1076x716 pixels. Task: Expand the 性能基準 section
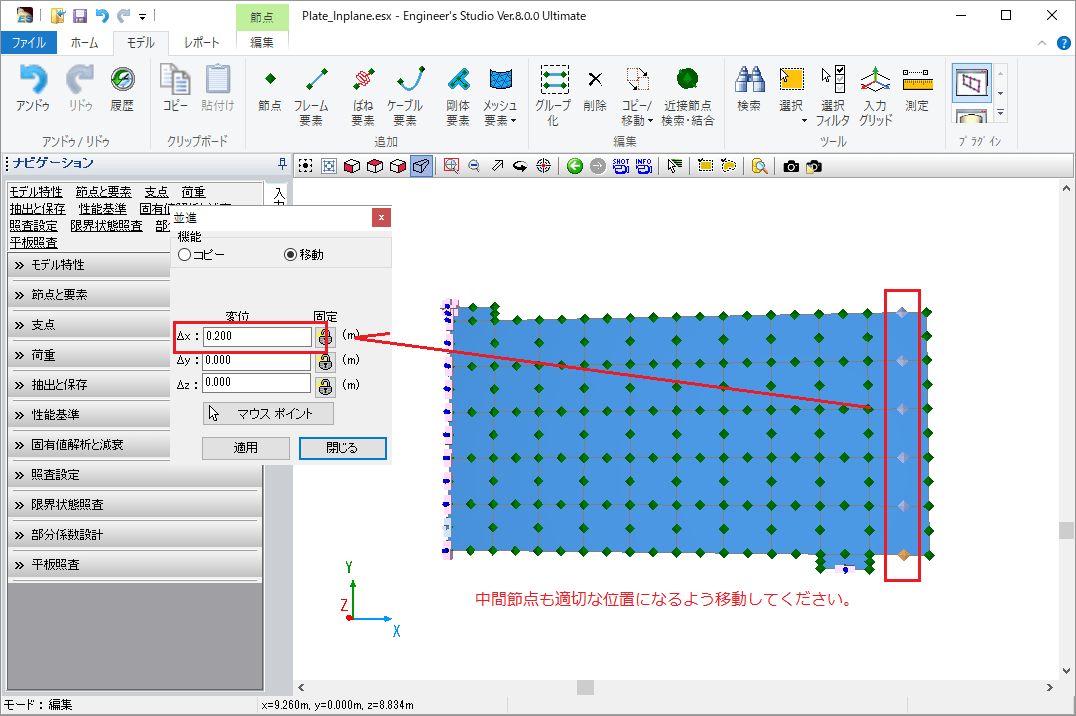(x=89, y=415)
